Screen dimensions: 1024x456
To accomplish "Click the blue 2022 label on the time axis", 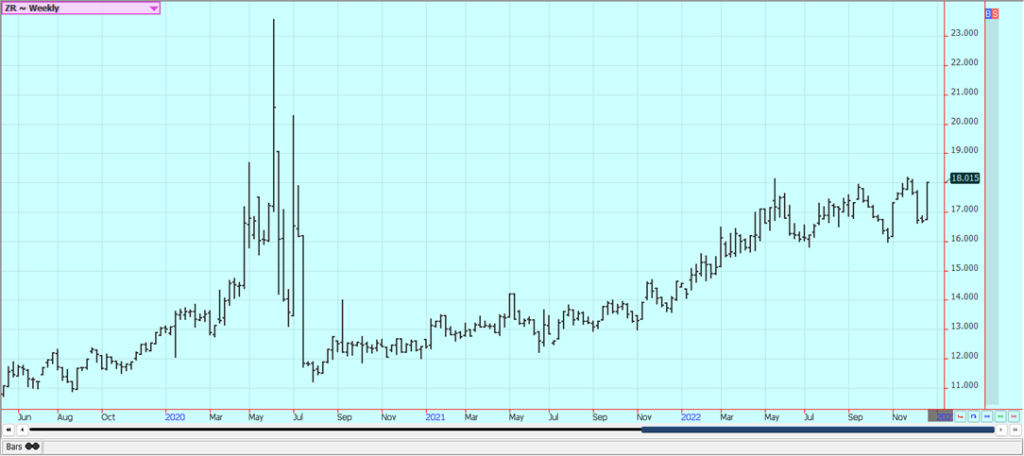I will pyautogui.click(x=691, y=417).
